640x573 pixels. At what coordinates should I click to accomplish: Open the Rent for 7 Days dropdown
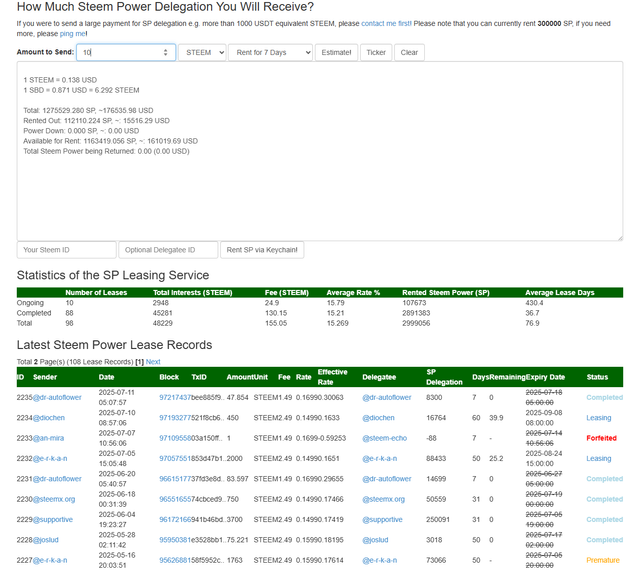pos(270,52)
